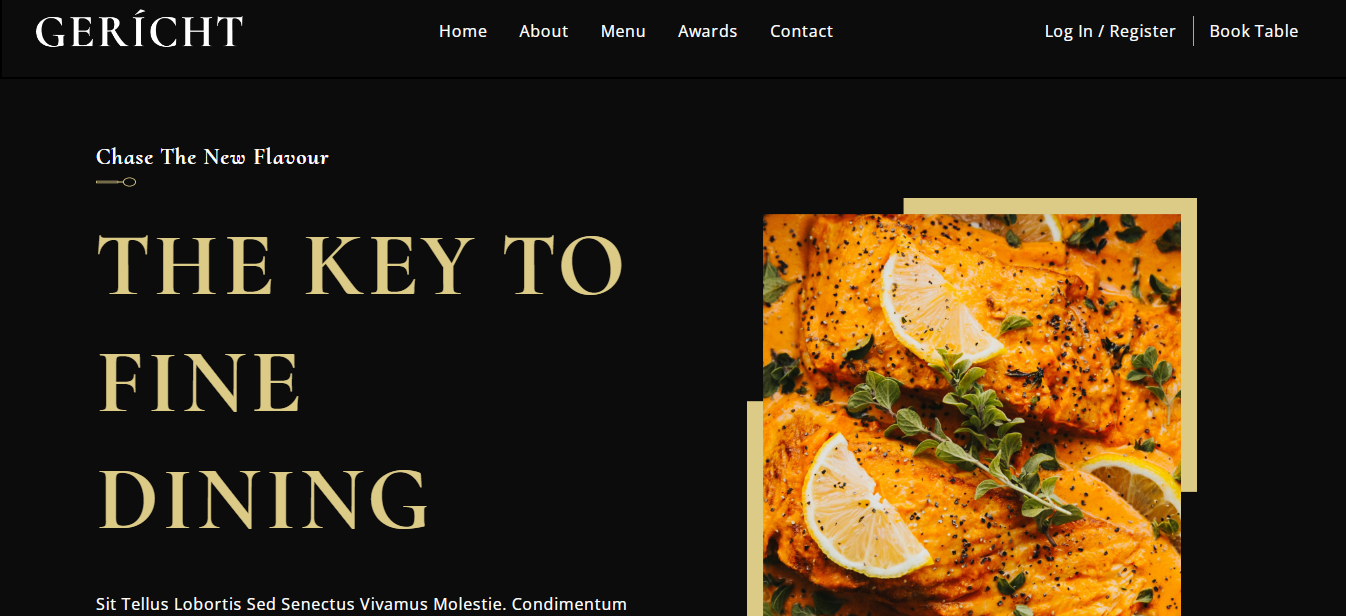Select Menu in the navigation bar
Screen dimensions: 1346x616
coord(623,31)
